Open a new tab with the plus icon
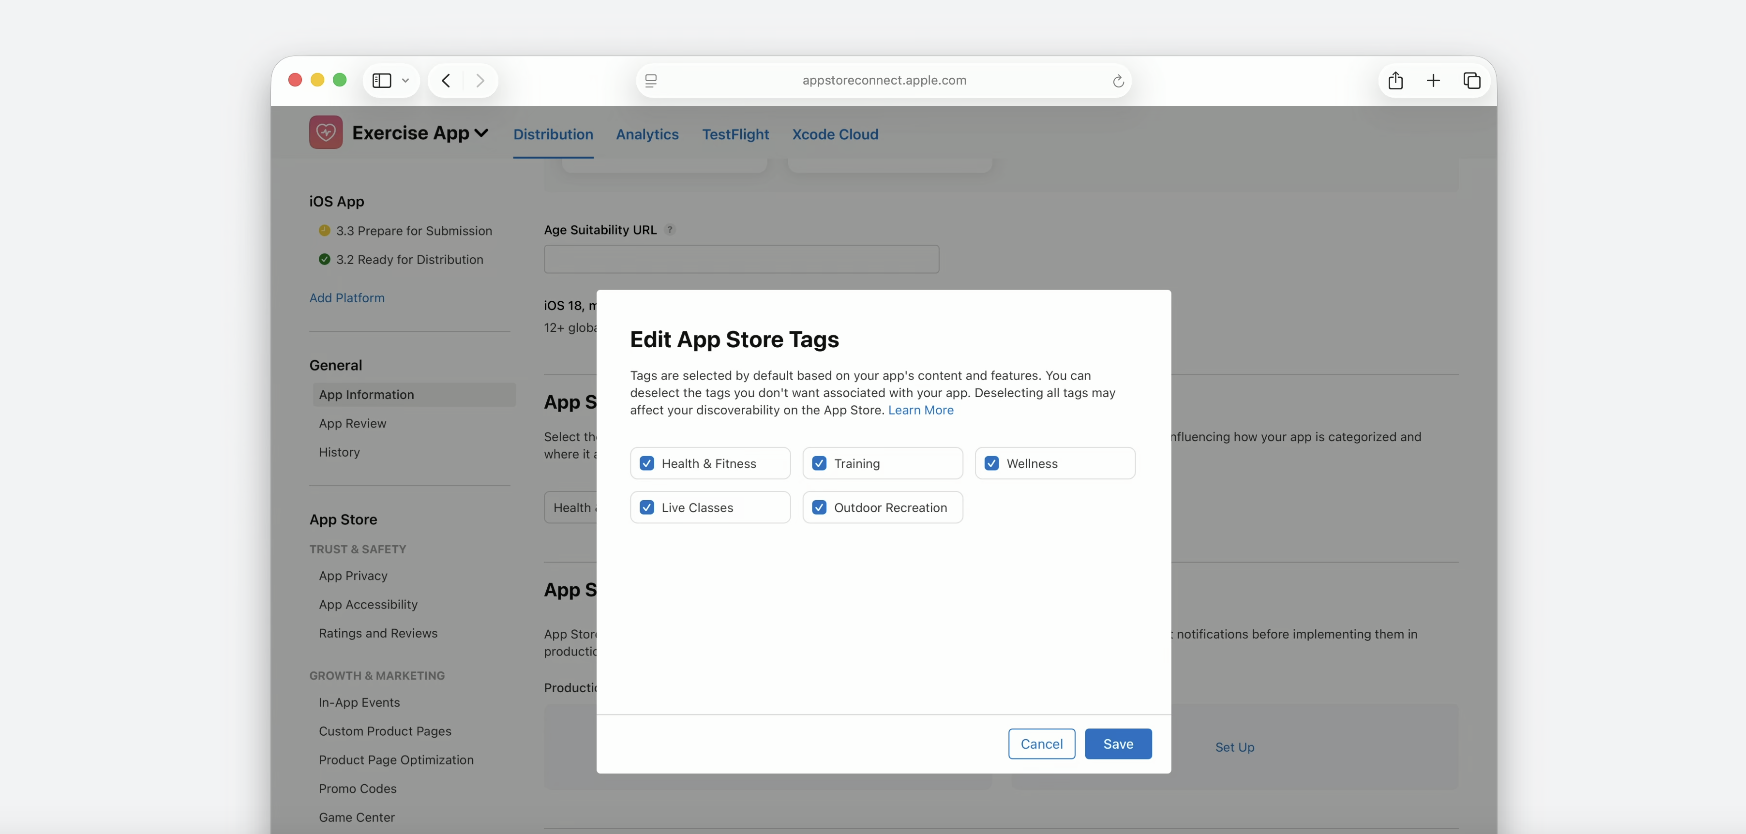This screenshot has width=1746, height=834. [x=1433, y=80]
